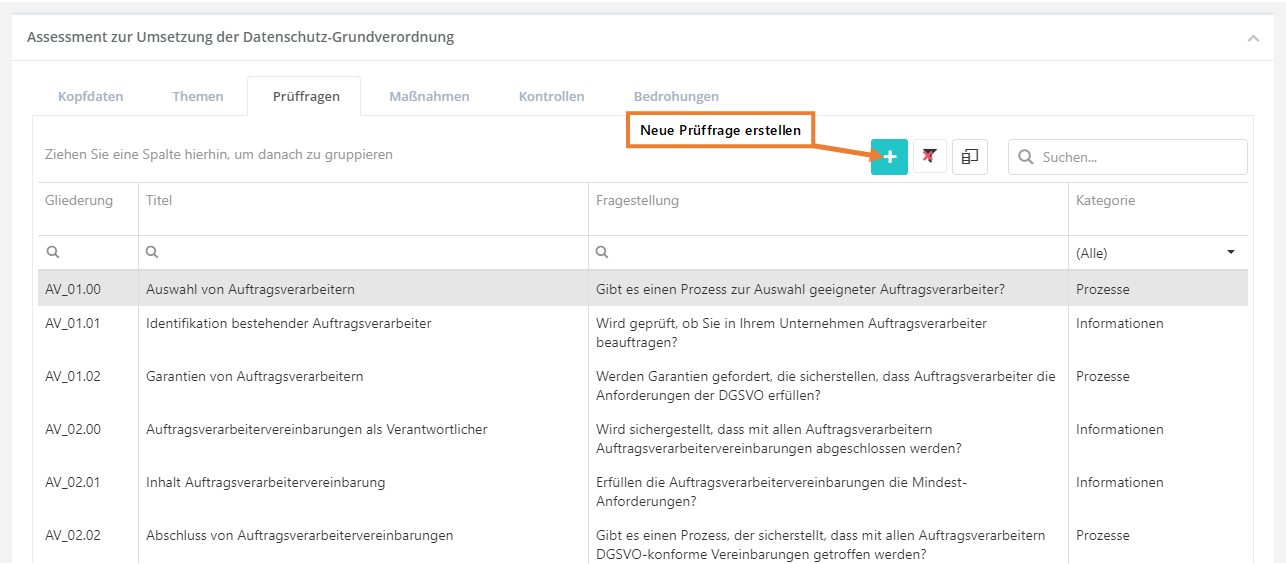Click the teal plus button to create Prüffrage

coord(889,157)
